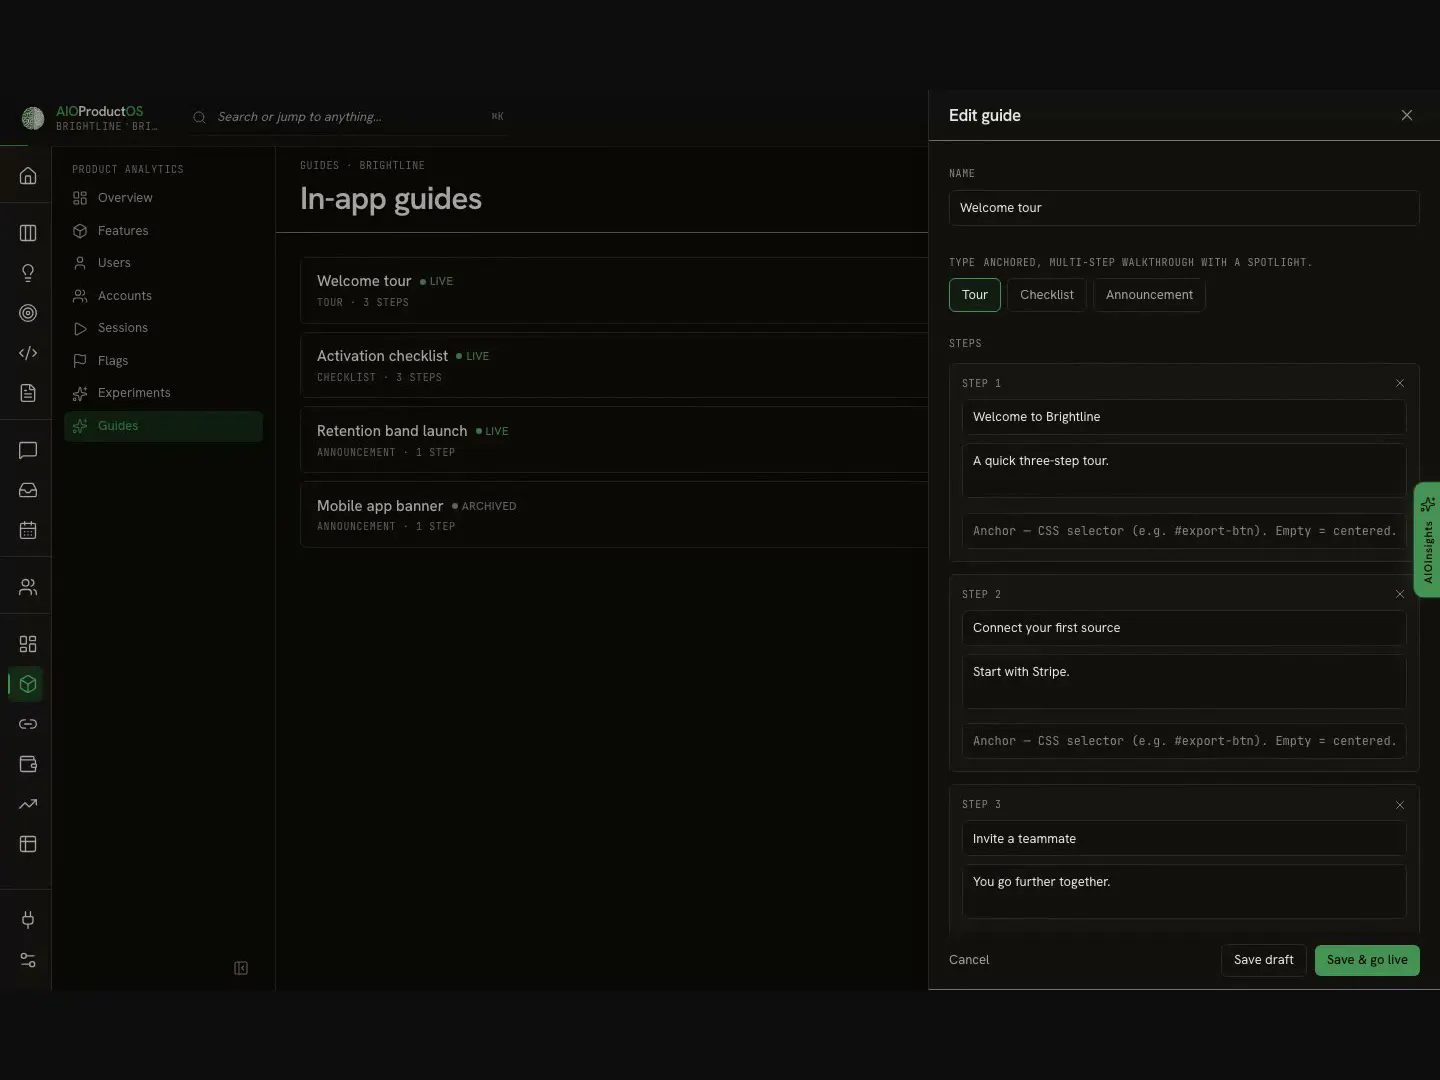Click the BRIGHTLINE breadcrumb
Screen dimensions: 1440x1080
click(x=392, y=166)
